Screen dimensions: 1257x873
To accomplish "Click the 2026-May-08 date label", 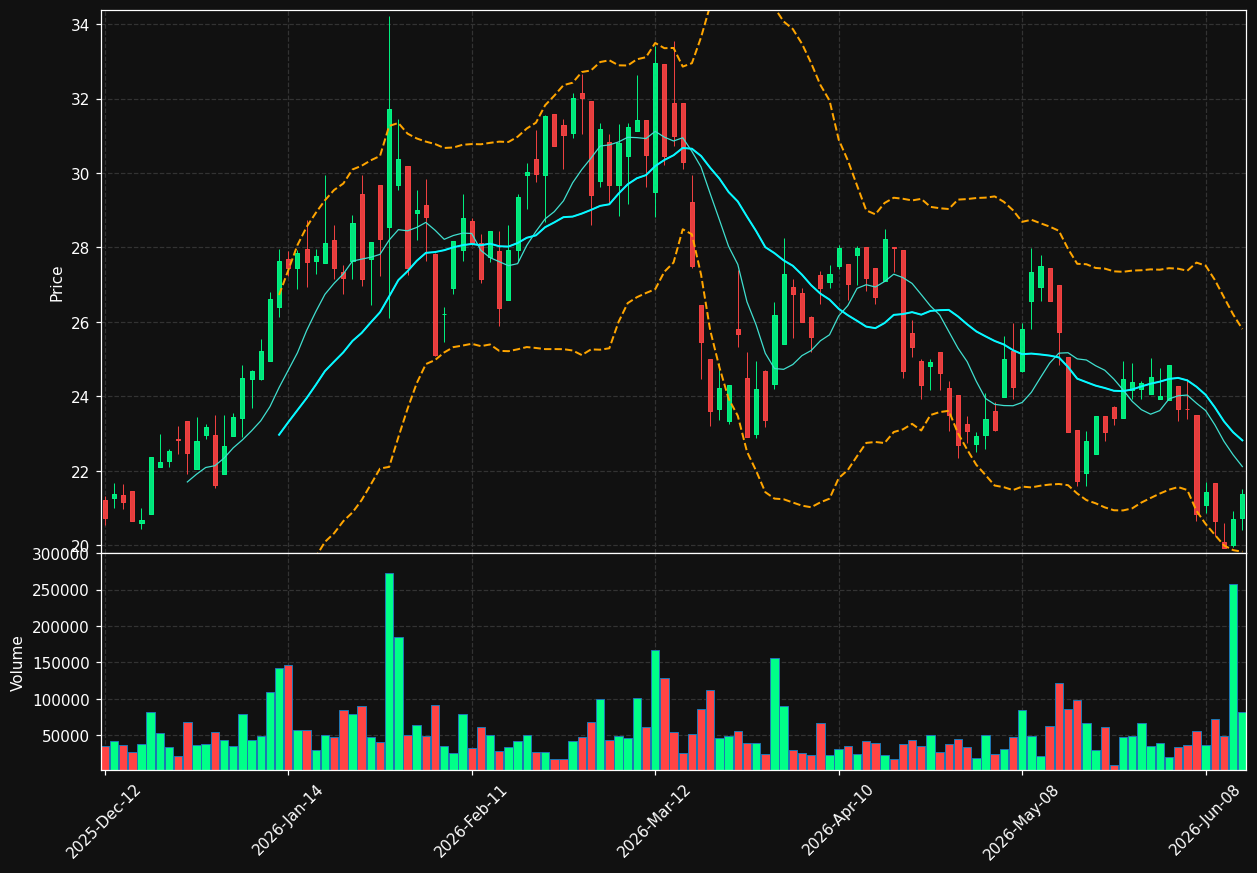I will (1020, 821).
